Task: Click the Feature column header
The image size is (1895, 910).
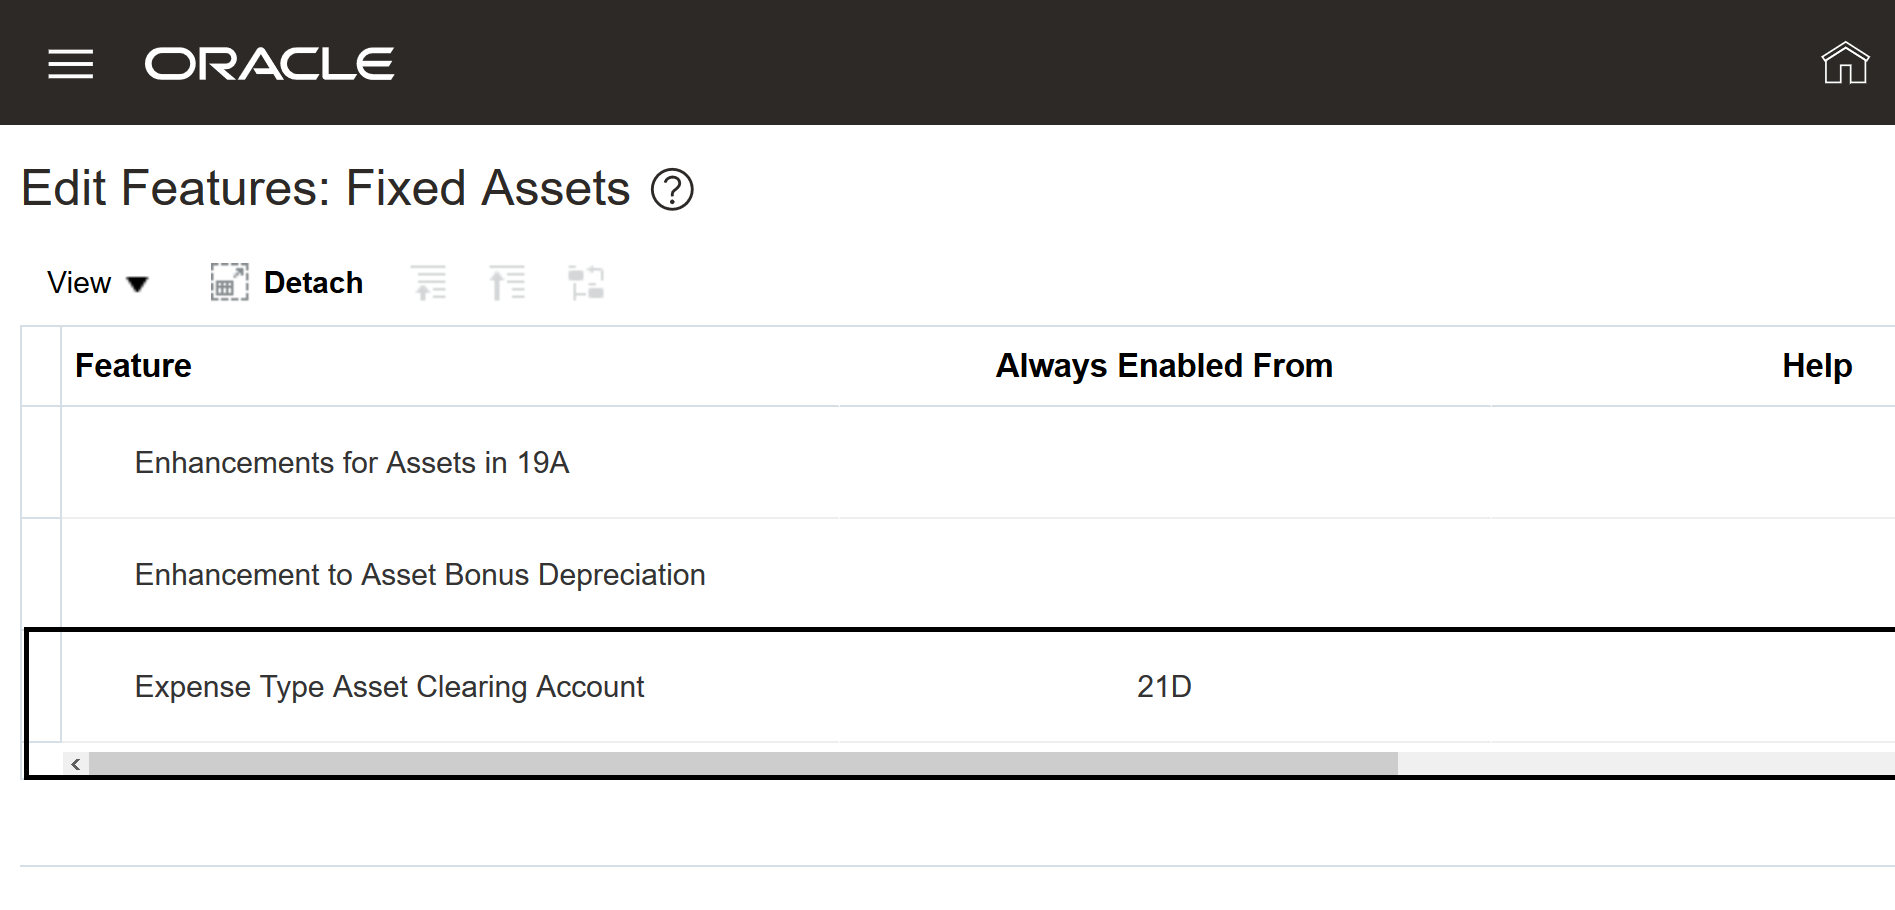Action: tap(133, 366)
